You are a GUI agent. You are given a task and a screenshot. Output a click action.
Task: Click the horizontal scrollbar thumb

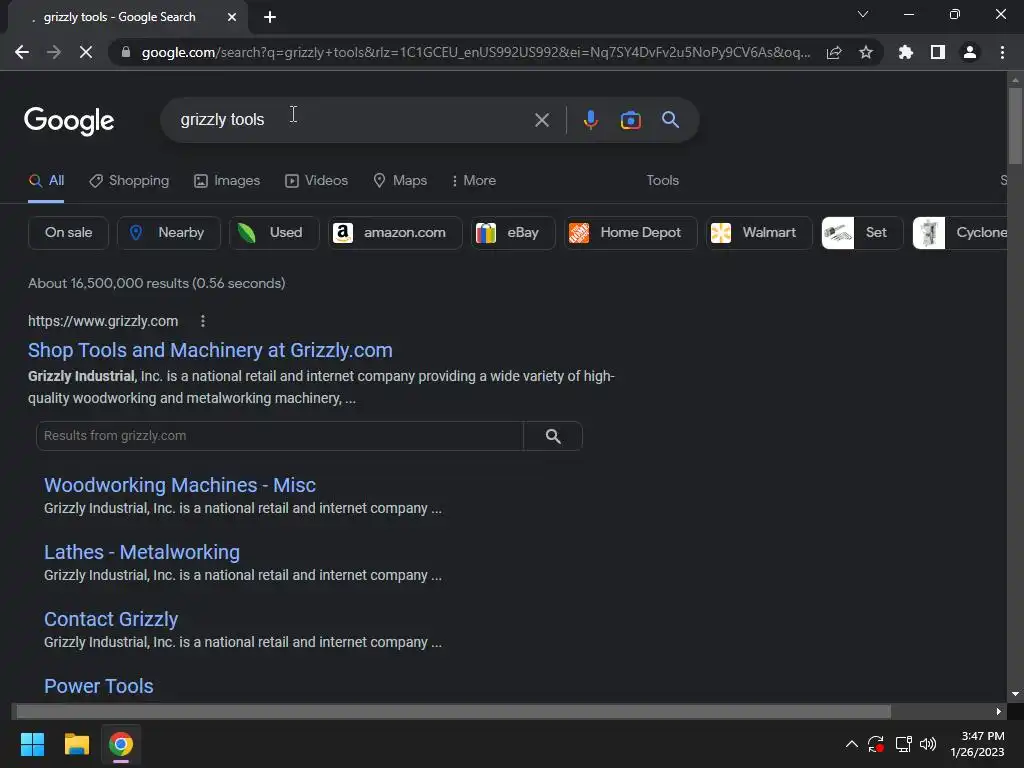(x=453, y=711)
